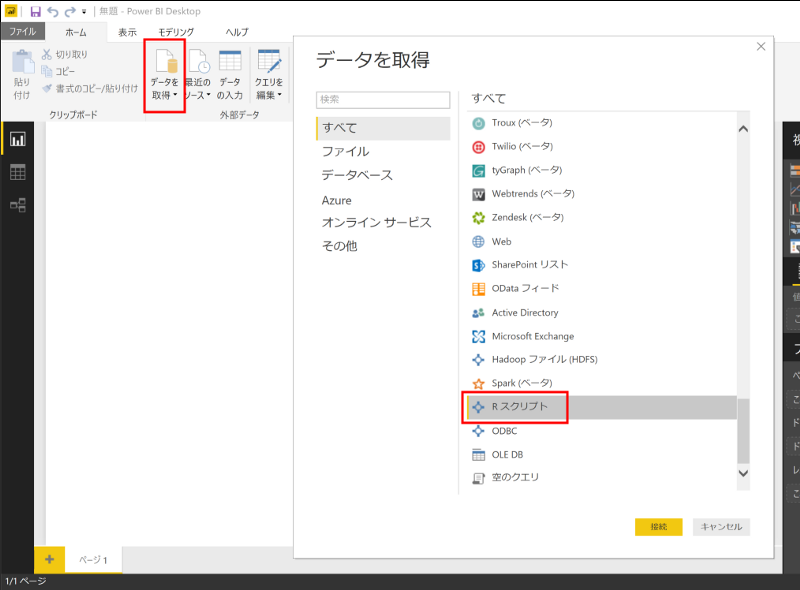
Task: Open データを取得 get data button
Action: pyautogui.click(x=164, y=75)
